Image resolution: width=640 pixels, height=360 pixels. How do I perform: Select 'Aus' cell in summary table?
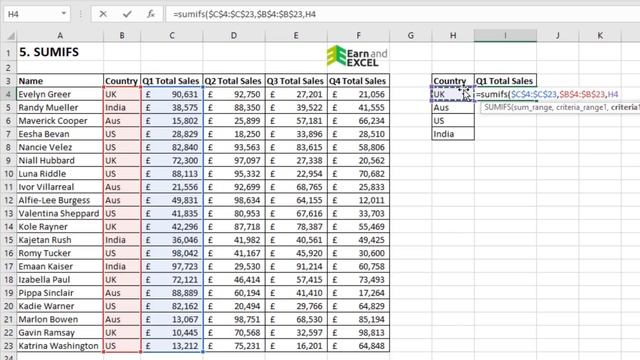(x=453, y=107)
